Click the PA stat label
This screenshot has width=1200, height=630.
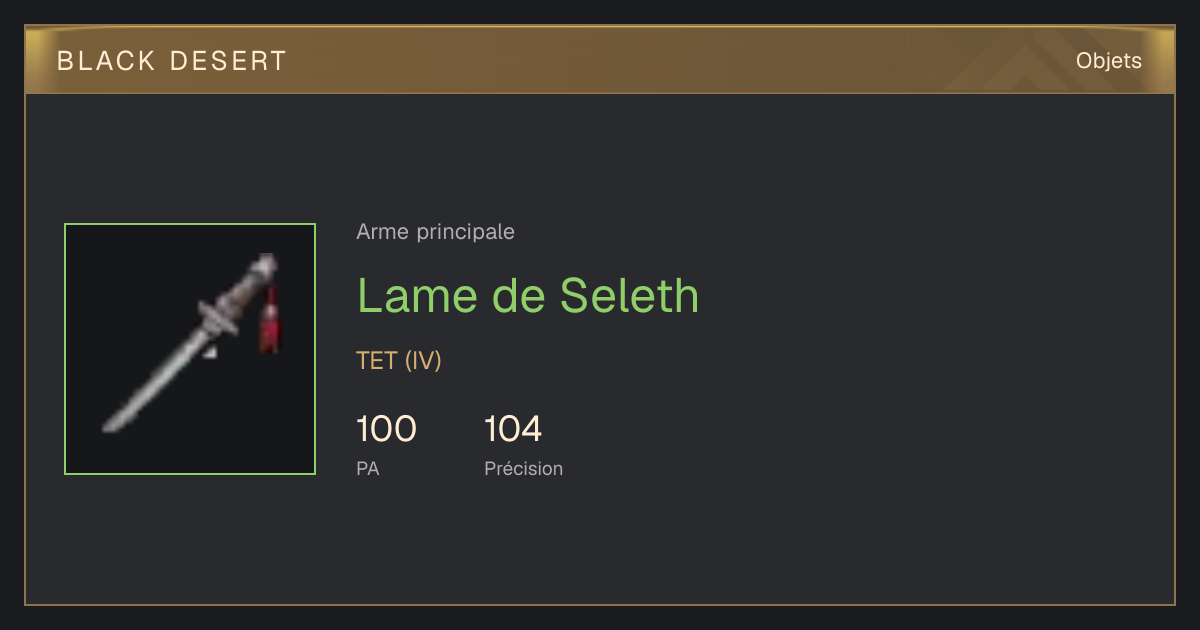367,468
